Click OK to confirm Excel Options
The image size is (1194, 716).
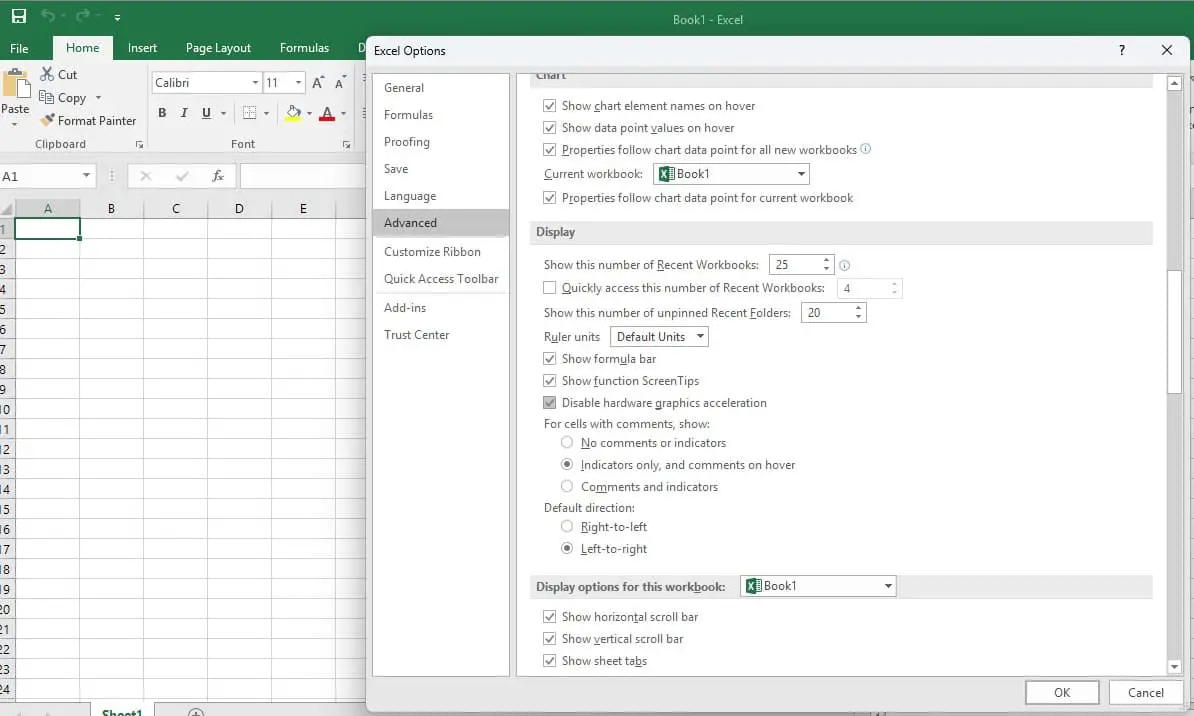[x=1062, y=692]
